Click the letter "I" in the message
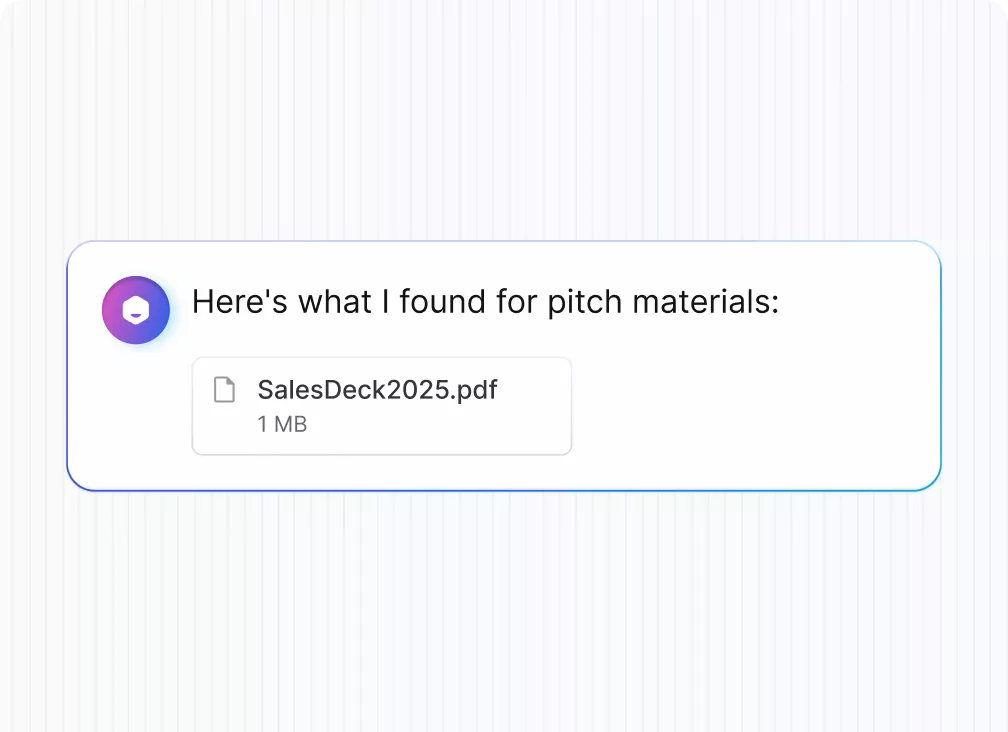The image size is (1008, 732). 386,302
